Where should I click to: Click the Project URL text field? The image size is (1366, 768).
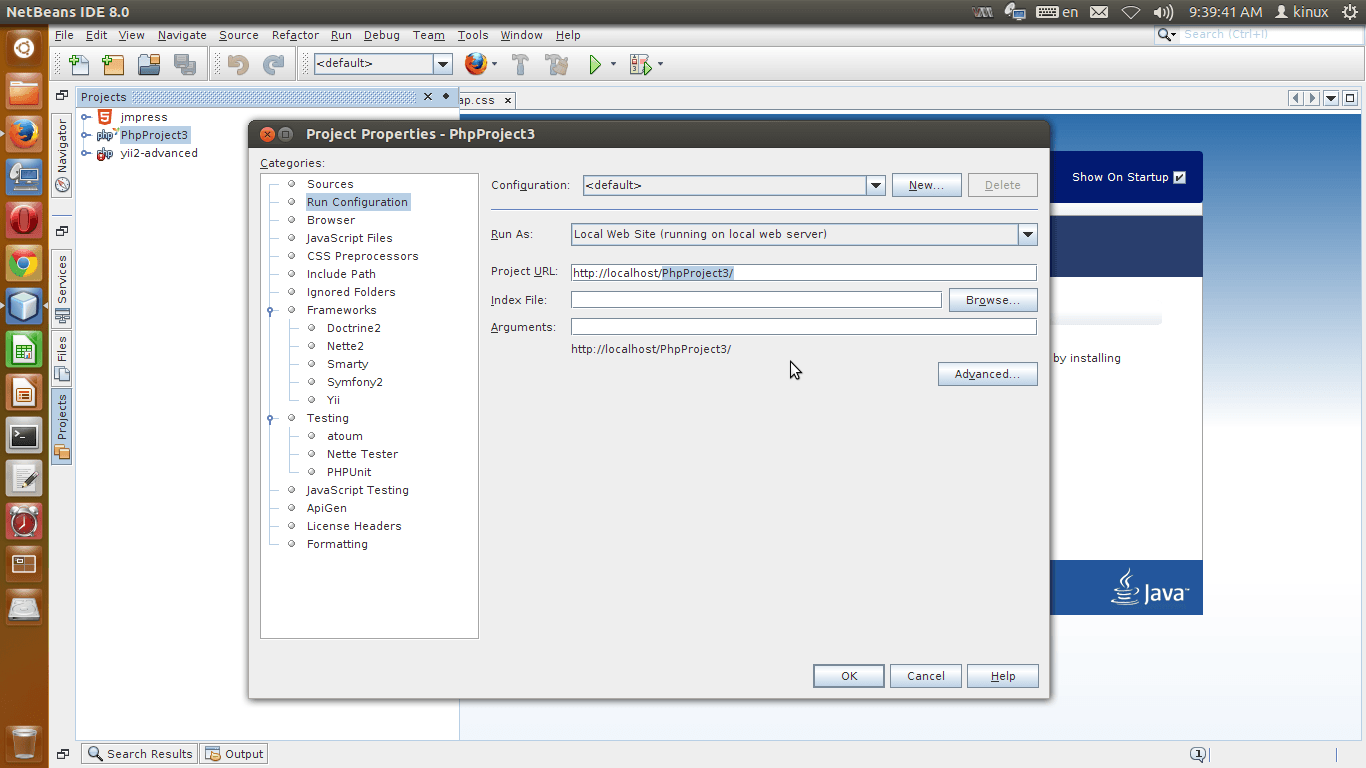click(804, 273)
